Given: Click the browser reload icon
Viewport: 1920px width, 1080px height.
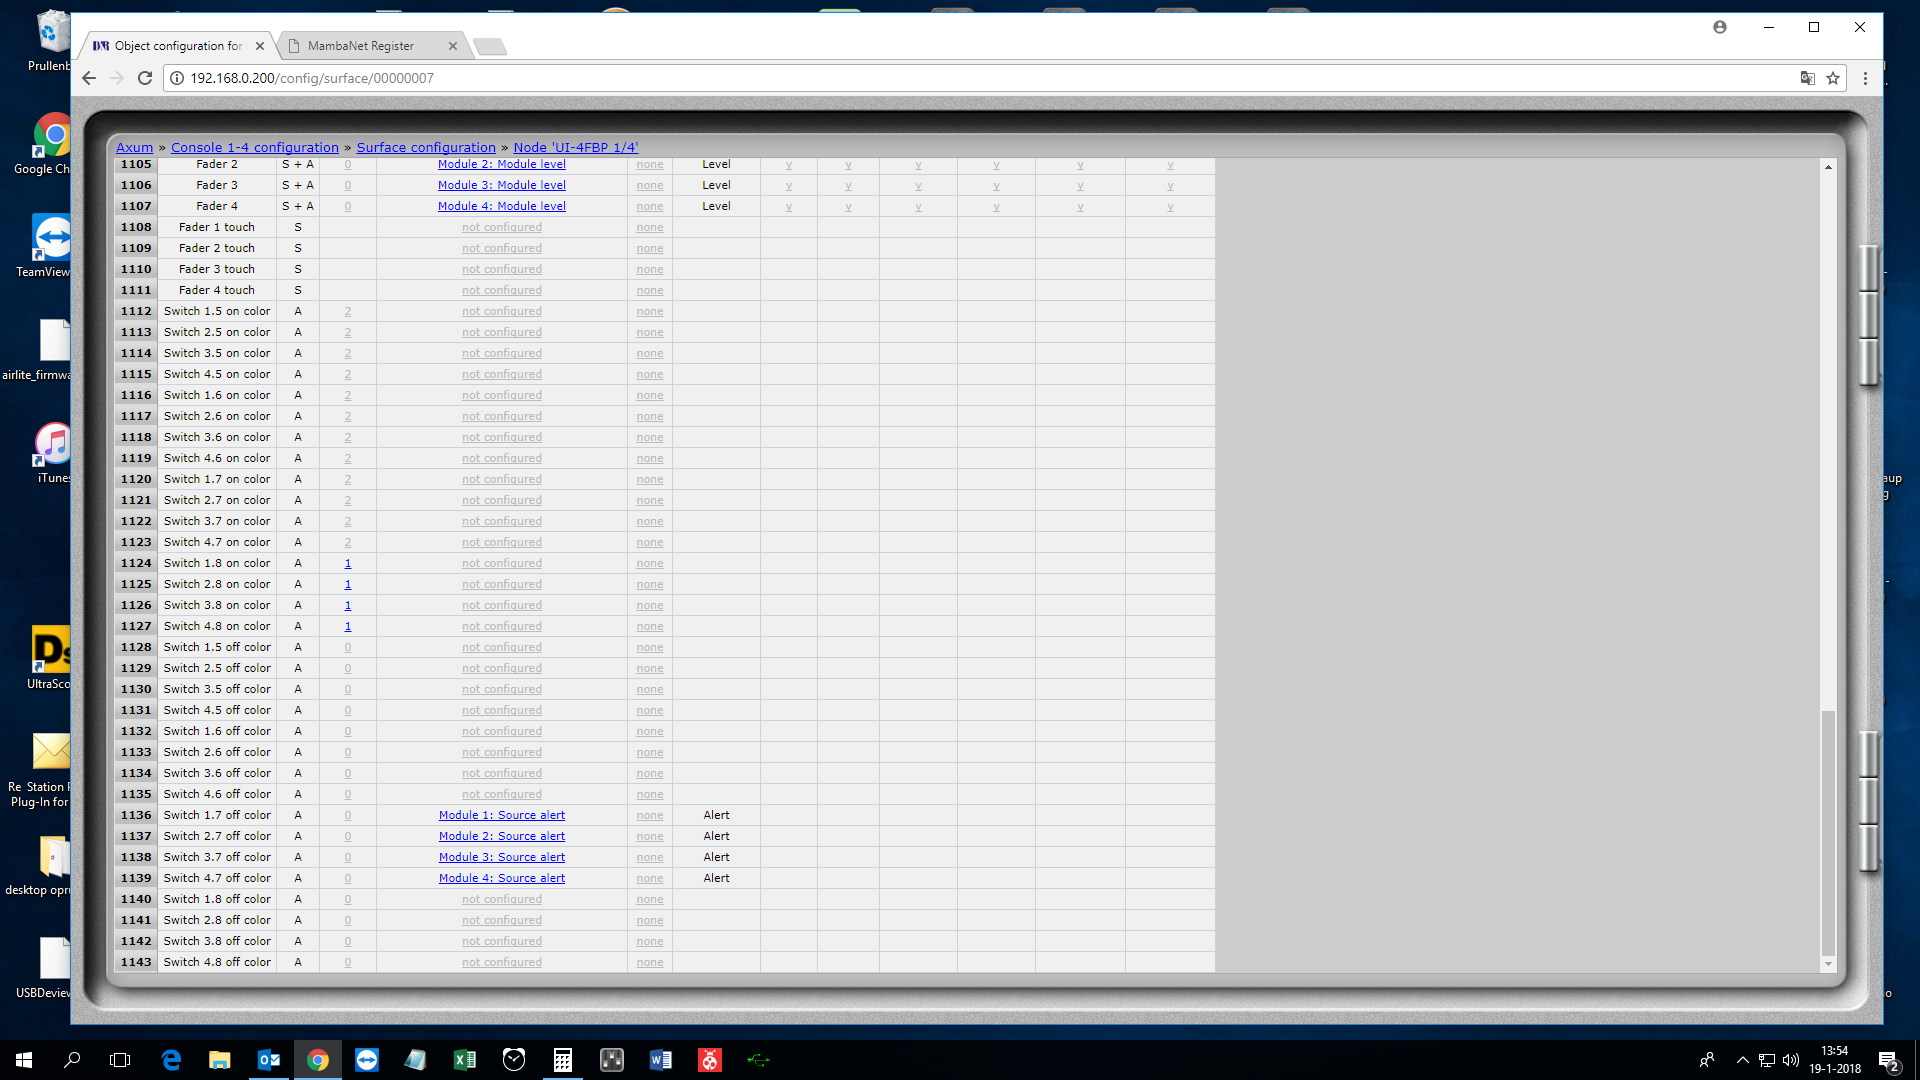Looking at the screenshot, I should coord(145,78).
